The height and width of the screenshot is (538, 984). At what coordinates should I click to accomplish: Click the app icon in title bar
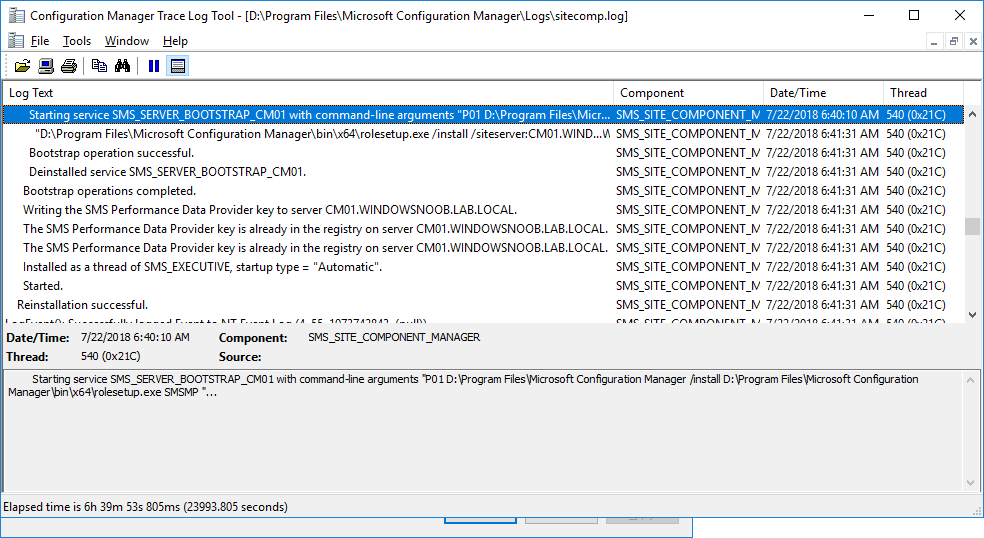click(x=16, y=16)
